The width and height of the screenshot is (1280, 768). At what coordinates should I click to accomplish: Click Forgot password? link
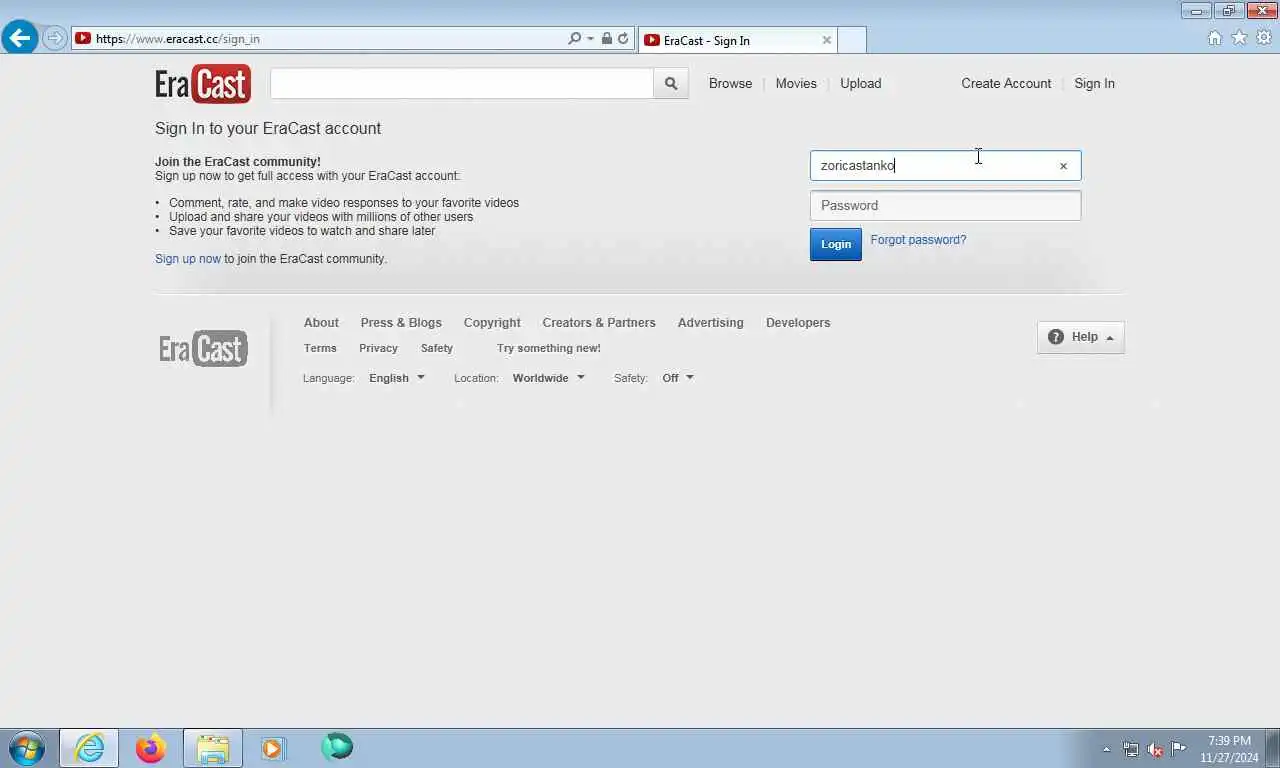918,240
